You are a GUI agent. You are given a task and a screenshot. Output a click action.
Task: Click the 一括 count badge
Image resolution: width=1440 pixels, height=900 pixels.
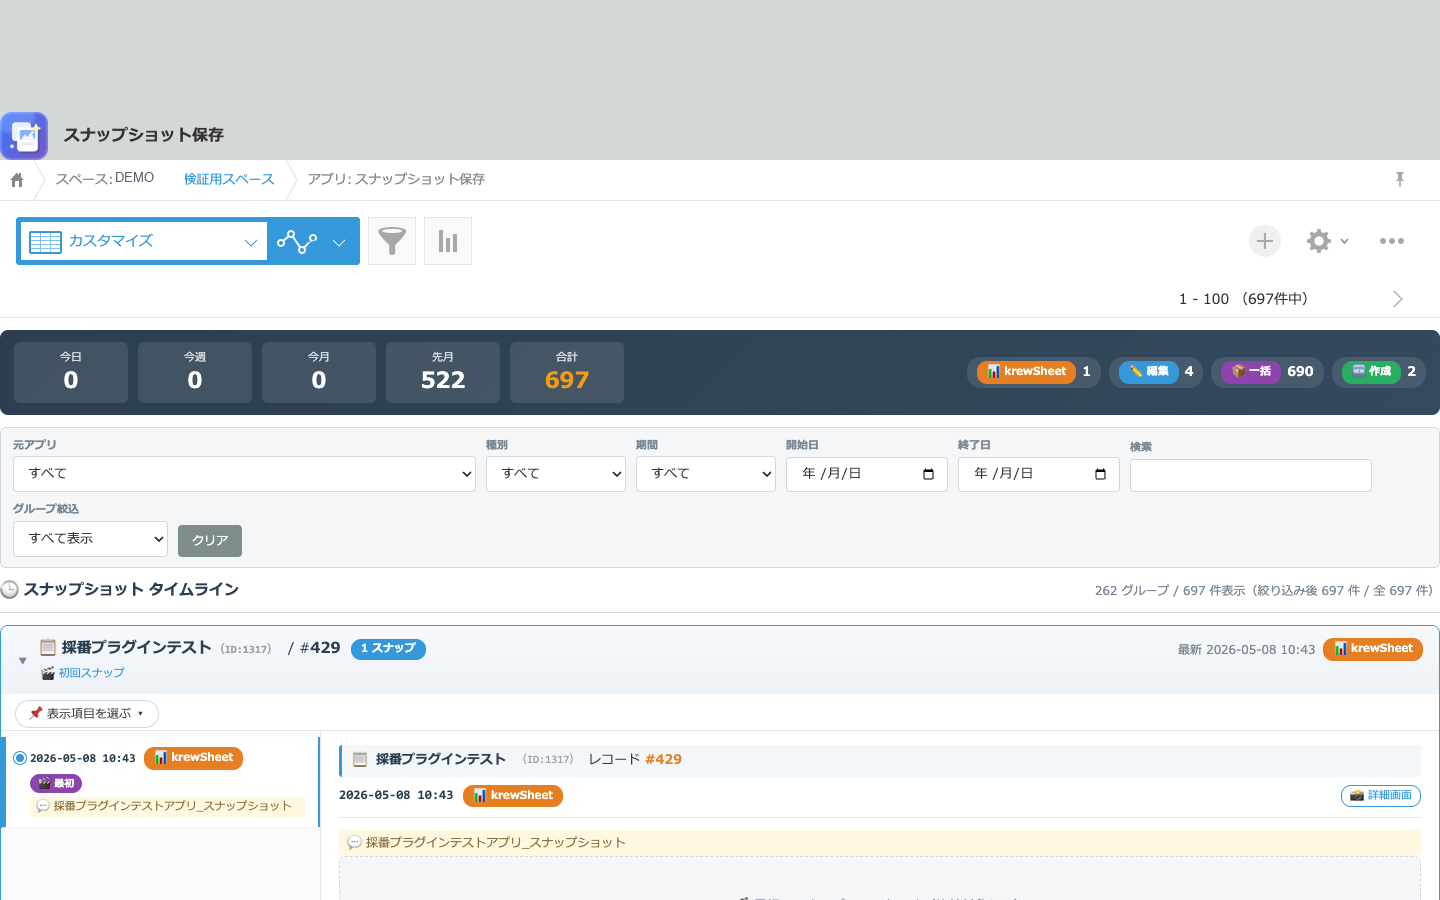(1267, 372)
